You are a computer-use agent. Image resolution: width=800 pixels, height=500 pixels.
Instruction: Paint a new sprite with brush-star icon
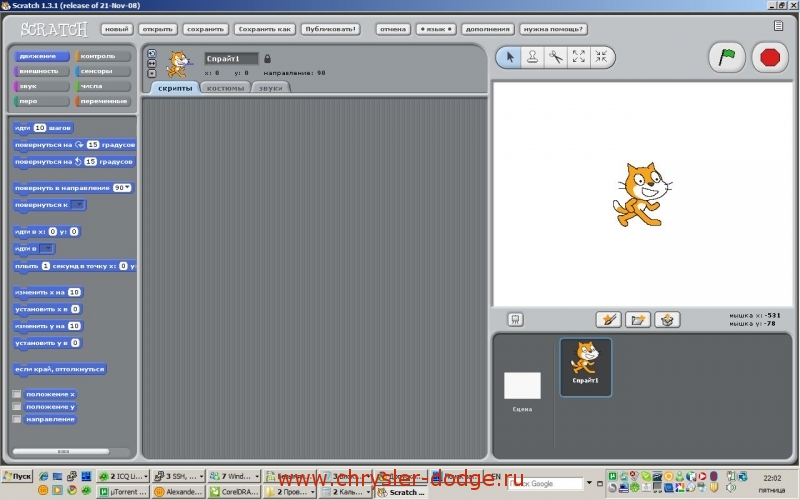[609, 320]
